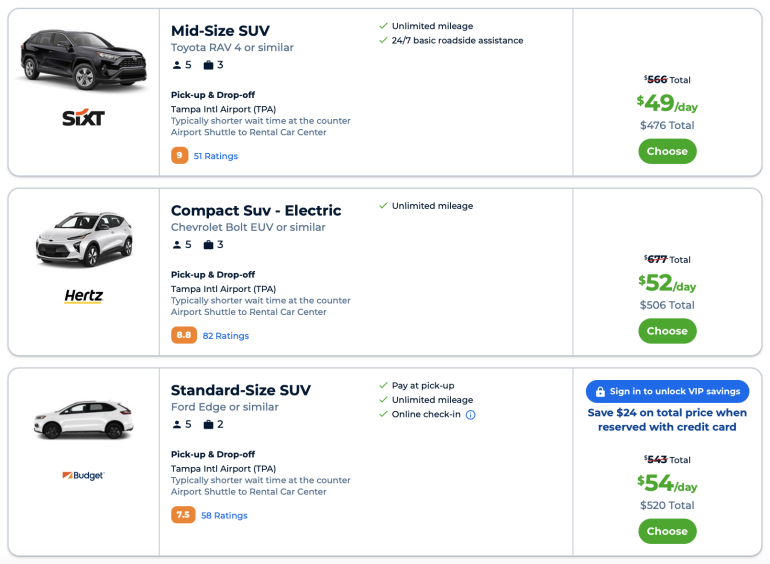Image resolution: width=770 pixels, height=564 pixels.
Task: Click the Standard-Size SUV title
Action: [241, 391]
